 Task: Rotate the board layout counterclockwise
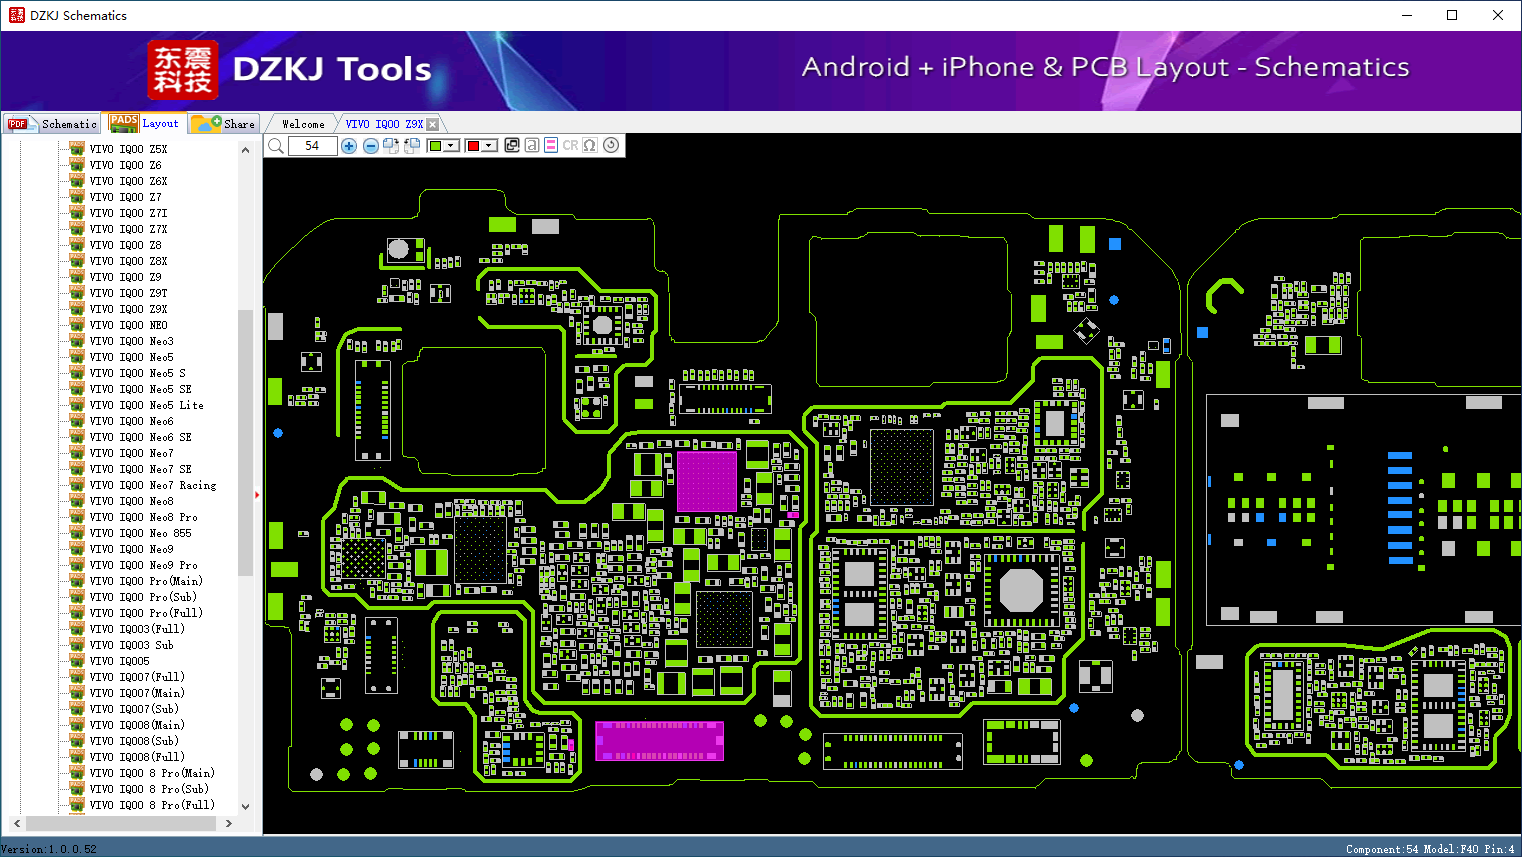click(x=412, y=146)
